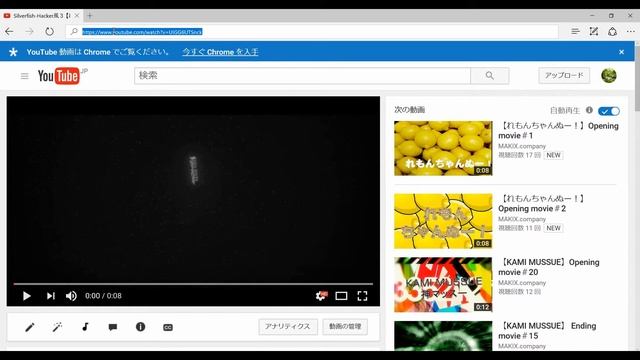Reload the page with refresh icon
Screen dimensions: 640x360
click(49, 31)
